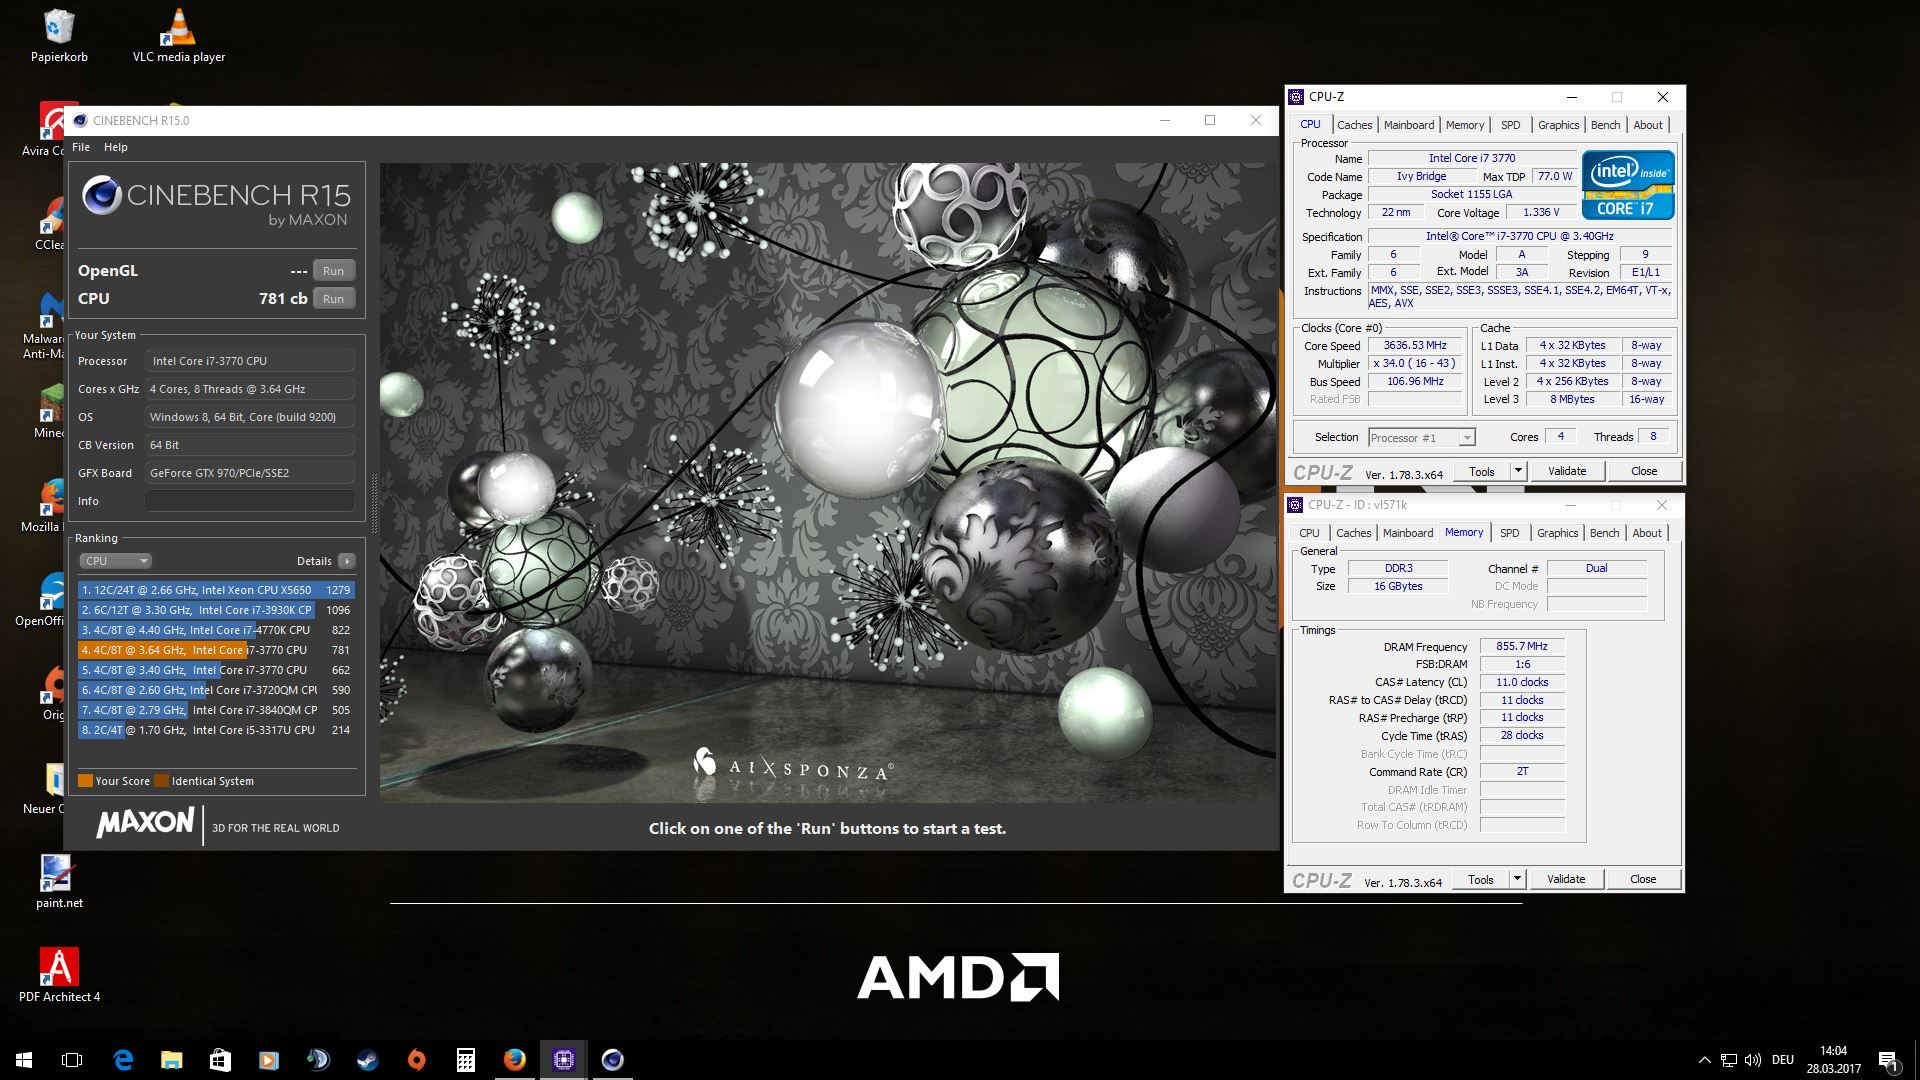This screenshot has width=1920, height=1080.
Task: Click Close button in bottom CPU-Z
Action: [x=1643, y=880]
